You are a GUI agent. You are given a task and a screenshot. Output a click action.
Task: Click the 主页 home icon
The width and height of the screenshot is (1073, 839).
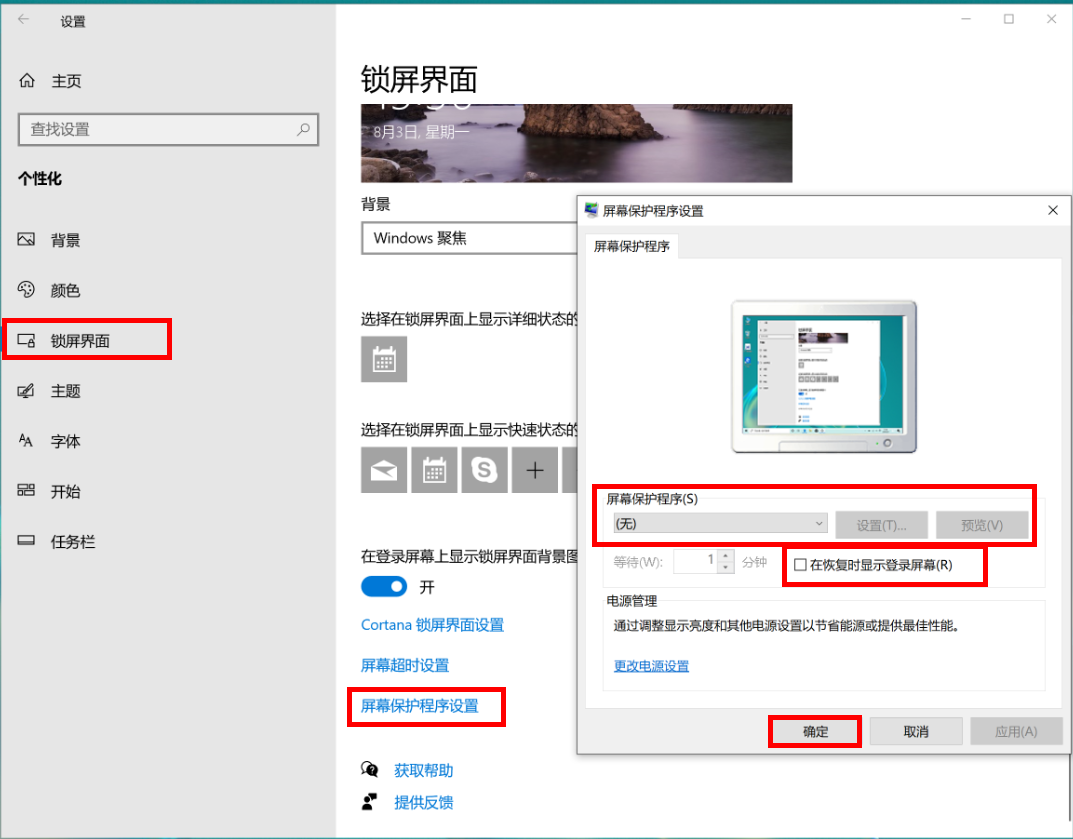point(27,81)
